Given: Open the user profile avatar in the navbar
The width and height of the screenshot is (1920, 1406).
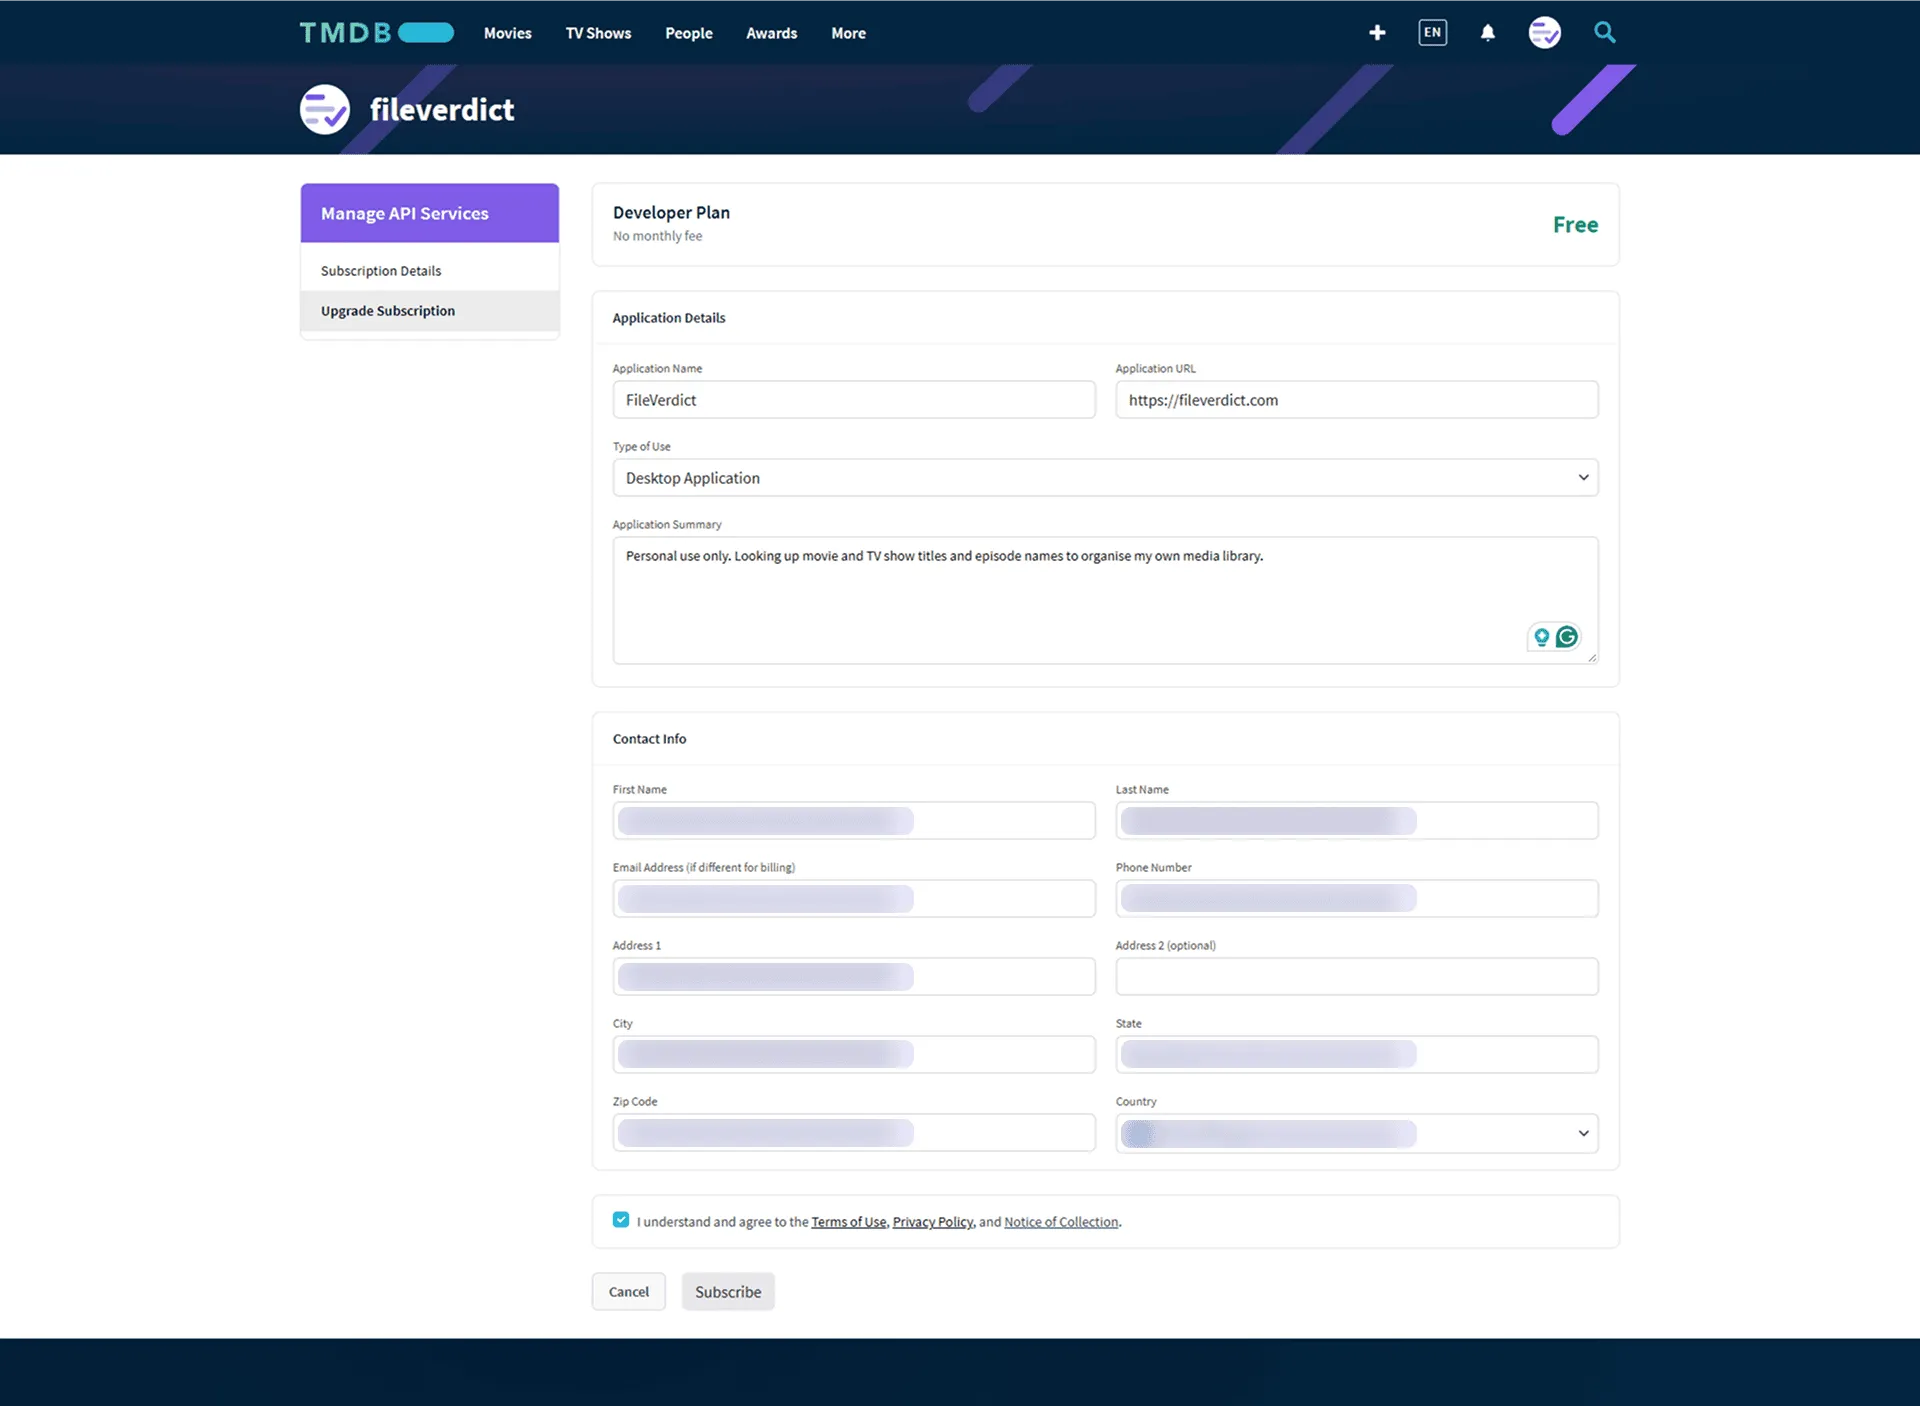Looking at the screenshot, I should (1544, 33).
